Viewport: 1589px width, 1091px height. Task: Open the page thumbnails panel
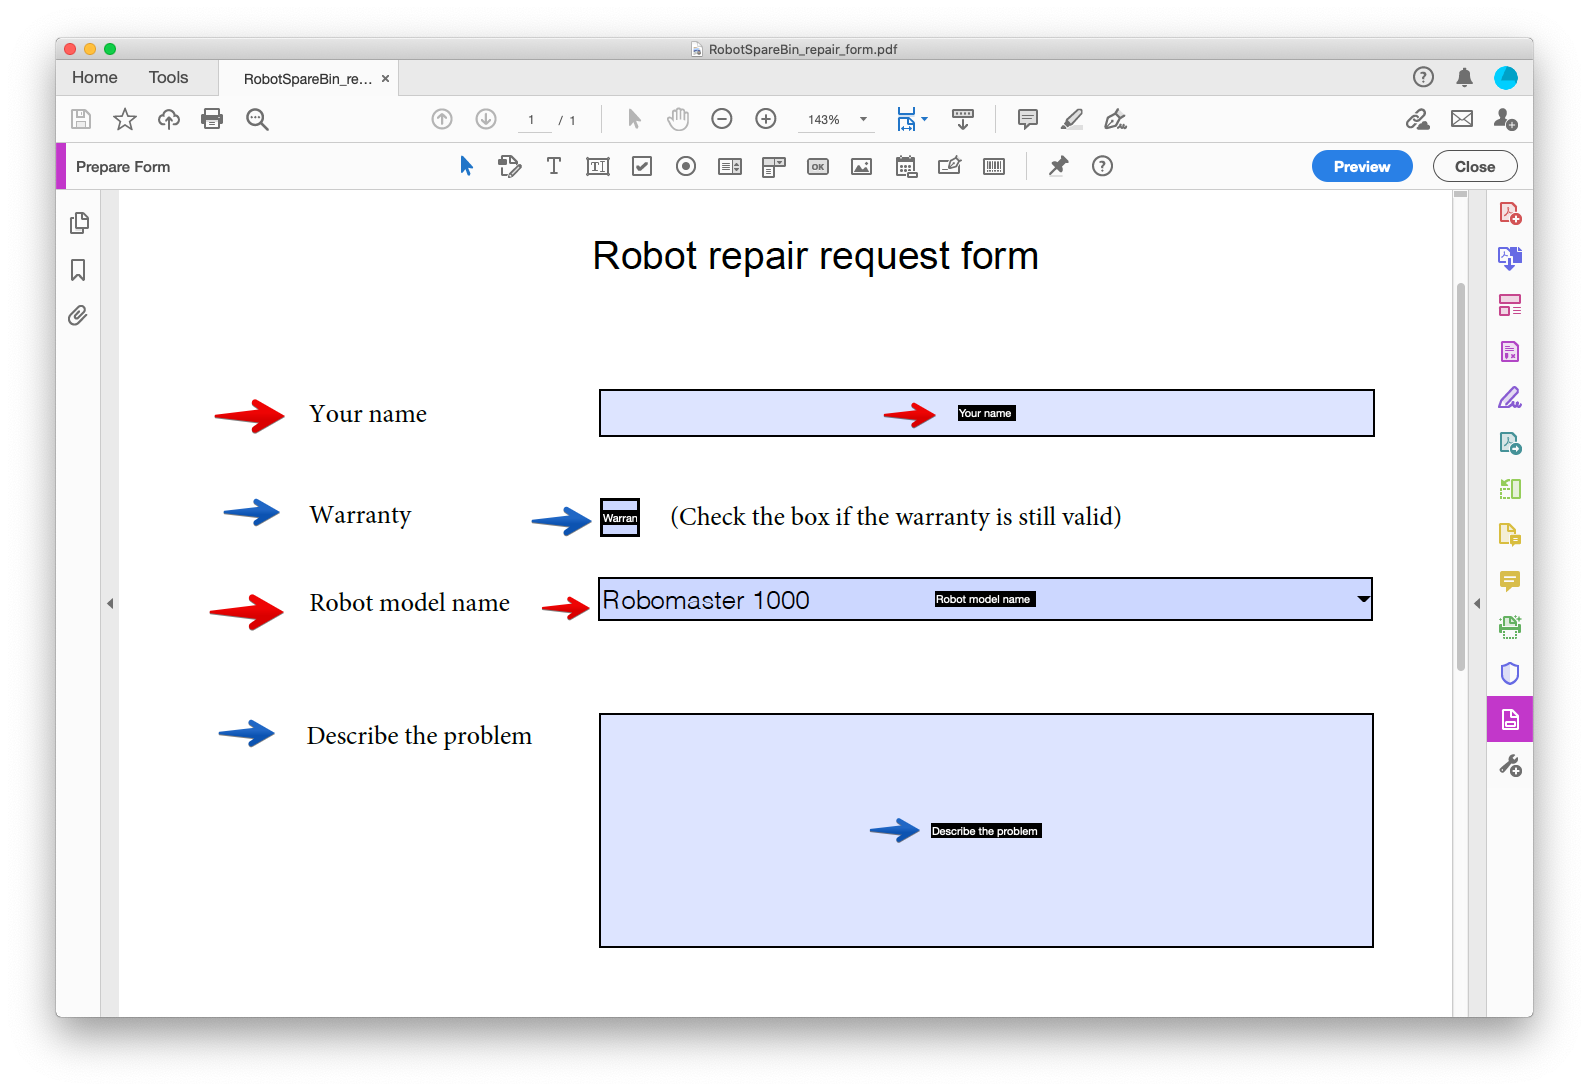(79, 223)
